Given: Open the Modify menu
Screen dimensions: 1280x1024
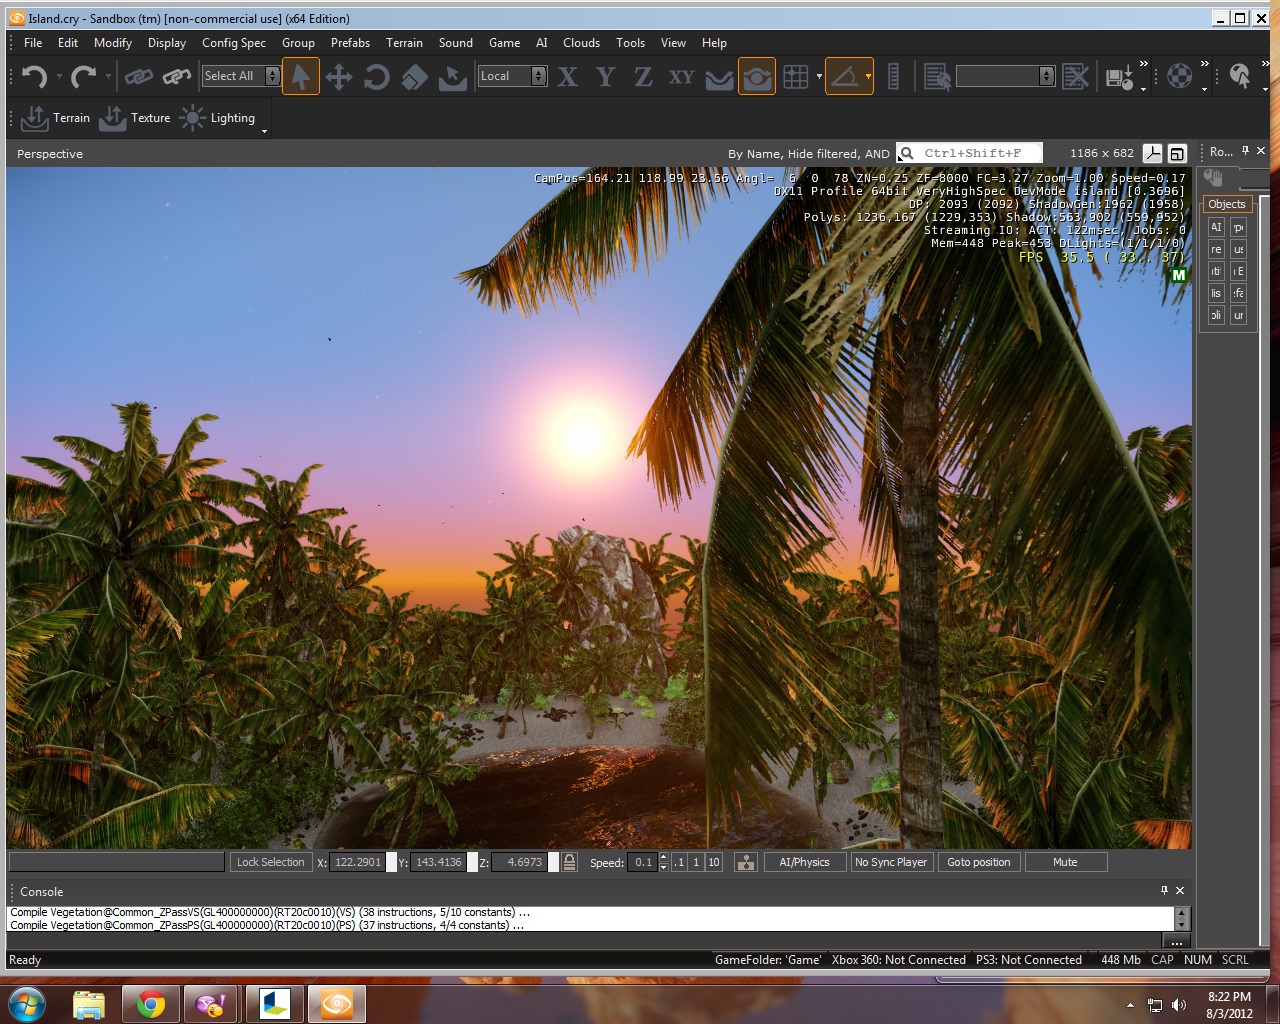Looking at the screenshot, I should point(113,43).
